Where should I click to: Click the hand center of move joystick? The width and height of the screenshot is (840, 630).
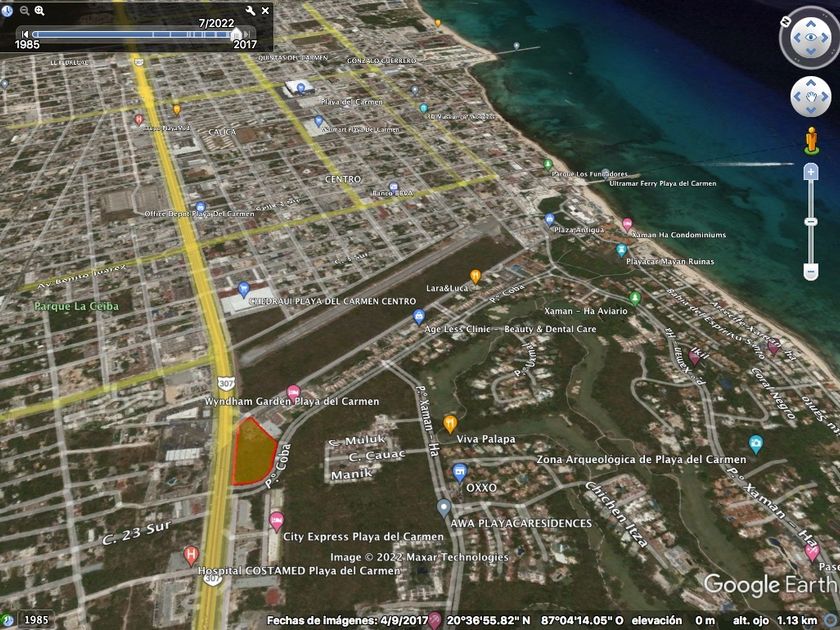coord(811,96)
